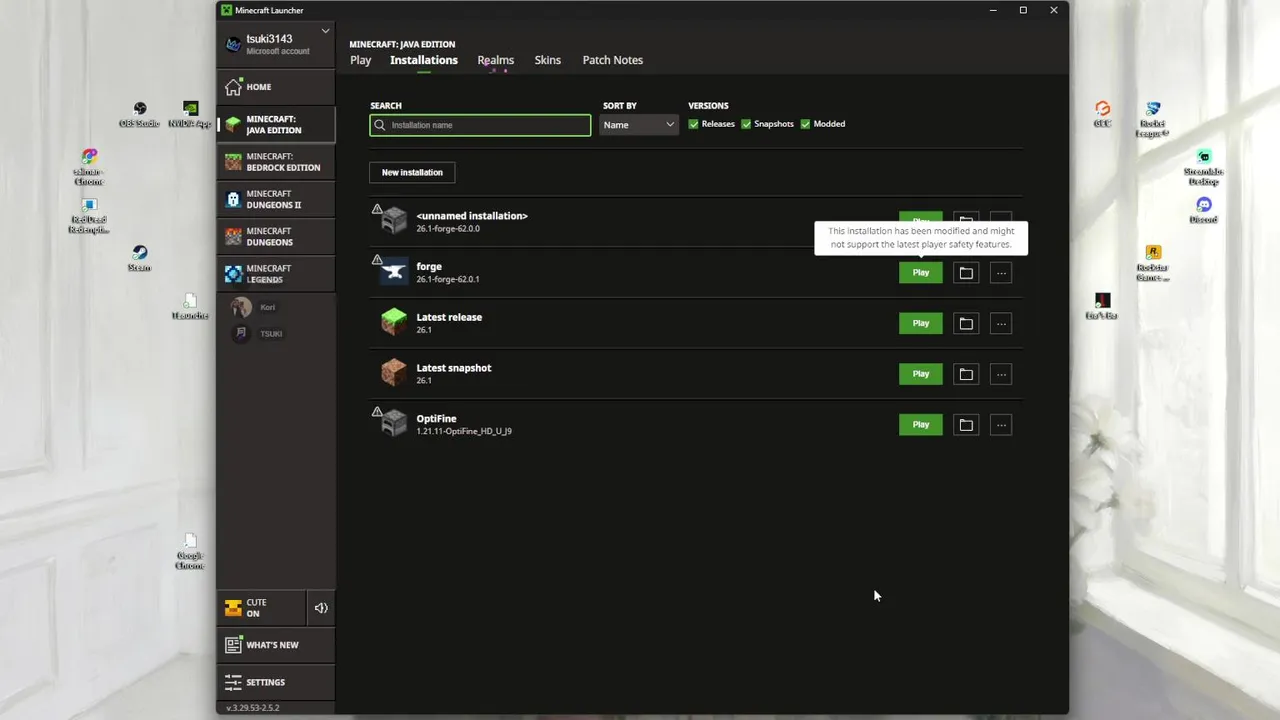The width and height of the screenshot is (1280, 720).
Task: Open more options for Latest snapshot
Action: pyautogui.click(x=1001, y=374)
